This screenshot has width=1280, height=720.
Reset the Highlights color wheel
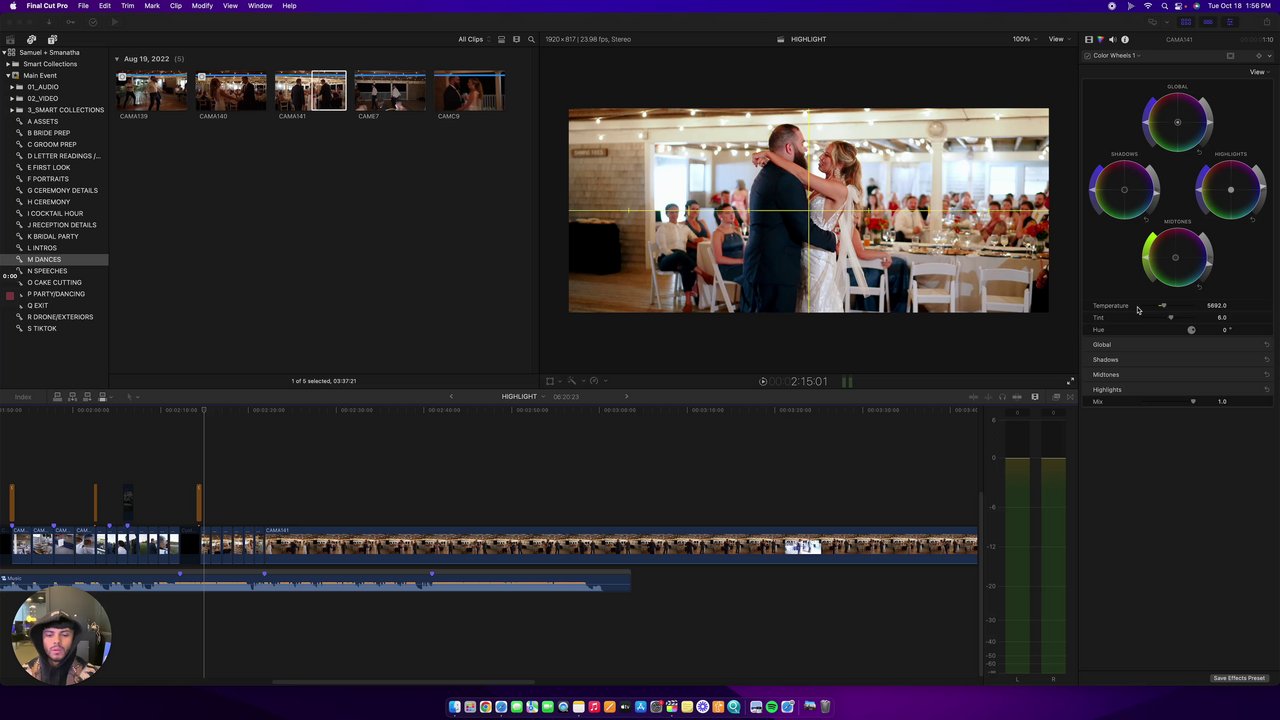click(1253, 219)
